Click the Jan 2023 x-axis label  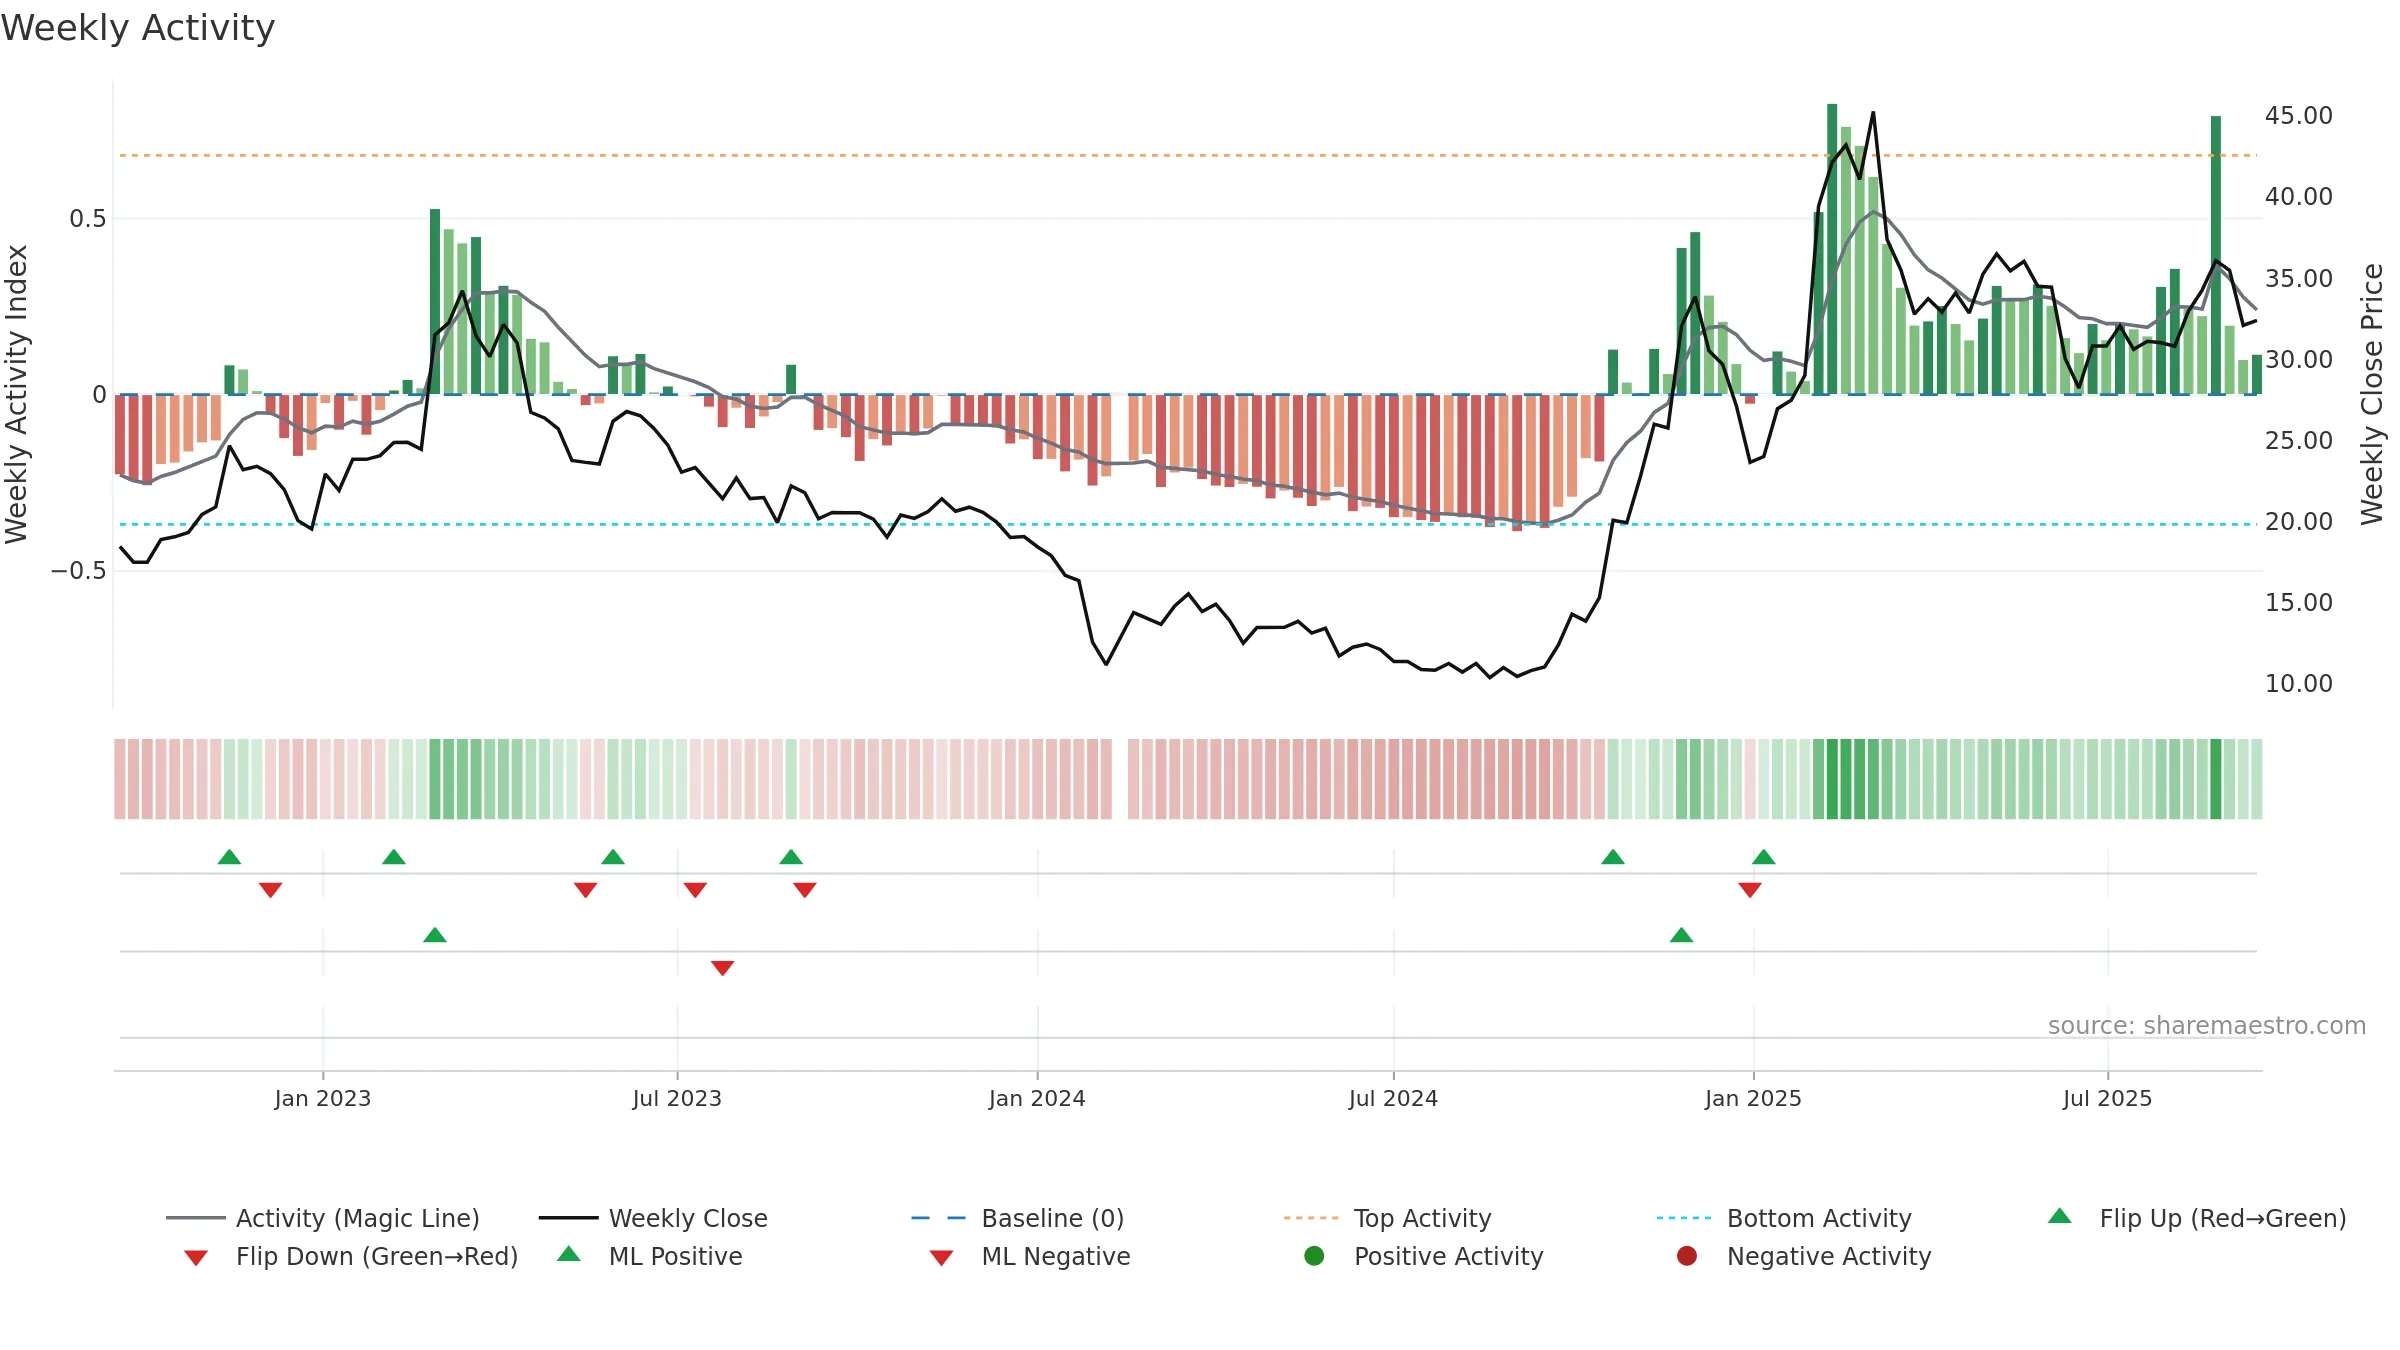(x=323, y=1099)
